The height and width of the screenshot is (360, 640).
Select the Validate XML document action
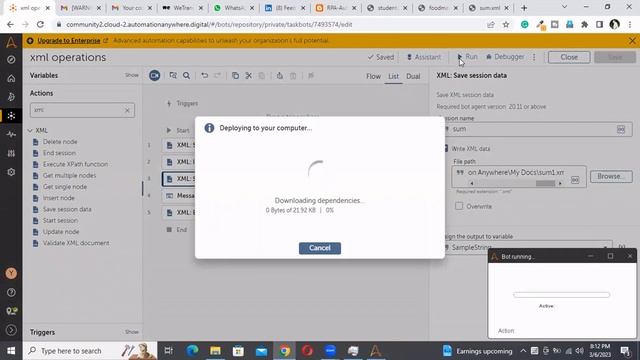76,243
